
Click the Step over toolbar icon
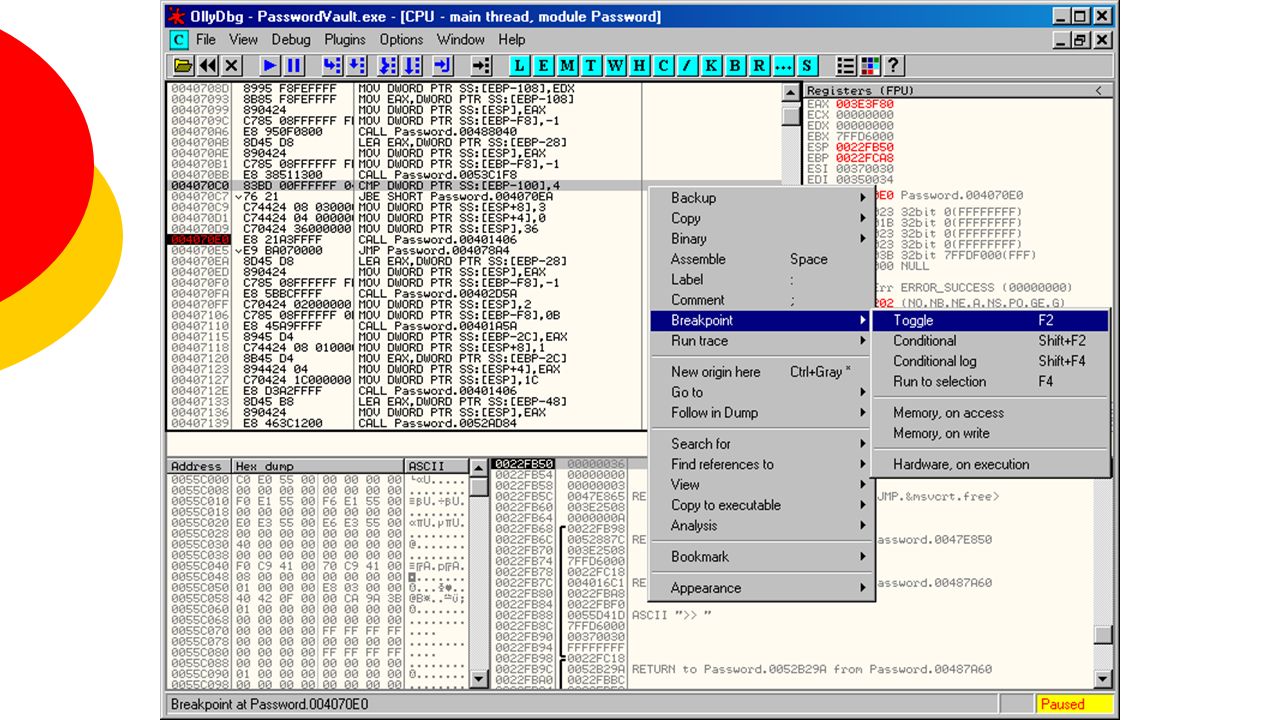(356, 65)
